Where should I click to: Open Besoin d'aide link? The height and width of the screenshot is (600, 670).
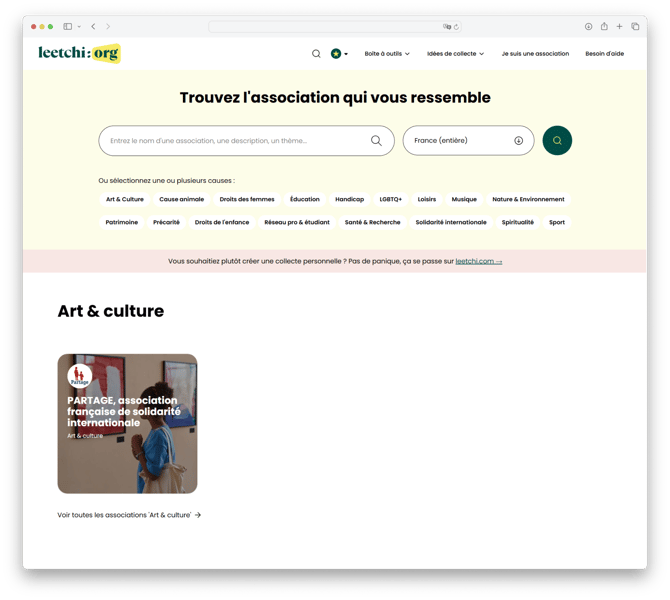pyautogui.click(x=604, y=54)
